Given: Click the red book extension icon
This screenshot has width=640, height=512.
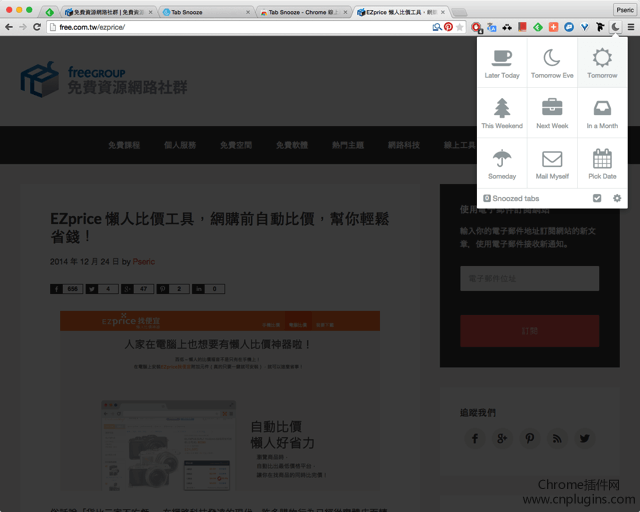Looking at the screenshot, I should (x=522, y=27).
